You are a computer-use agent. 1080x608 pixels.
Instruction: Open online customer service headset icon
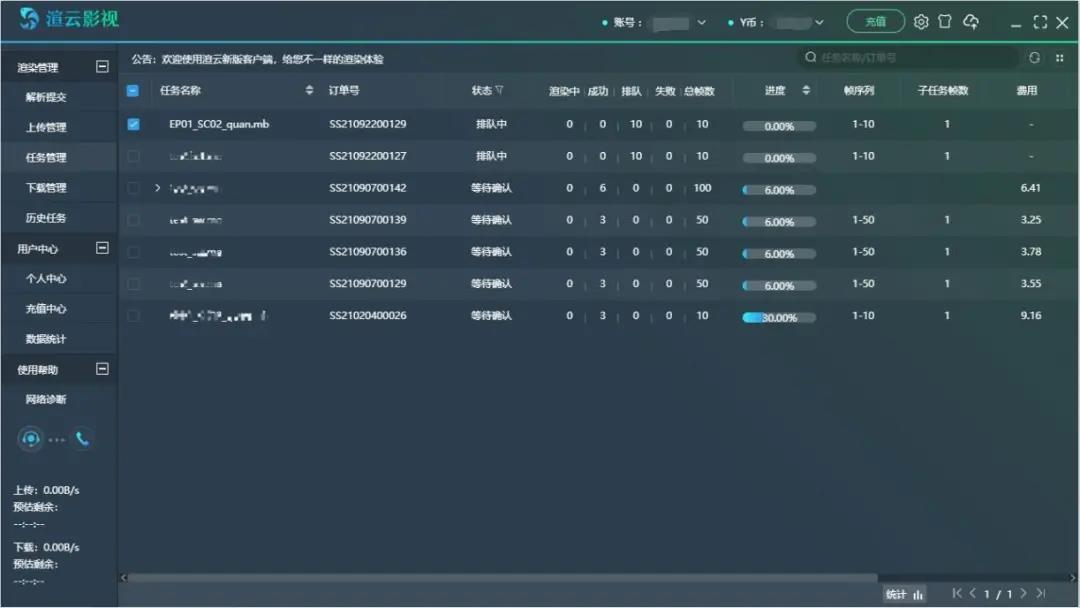(x=30, y=438)
